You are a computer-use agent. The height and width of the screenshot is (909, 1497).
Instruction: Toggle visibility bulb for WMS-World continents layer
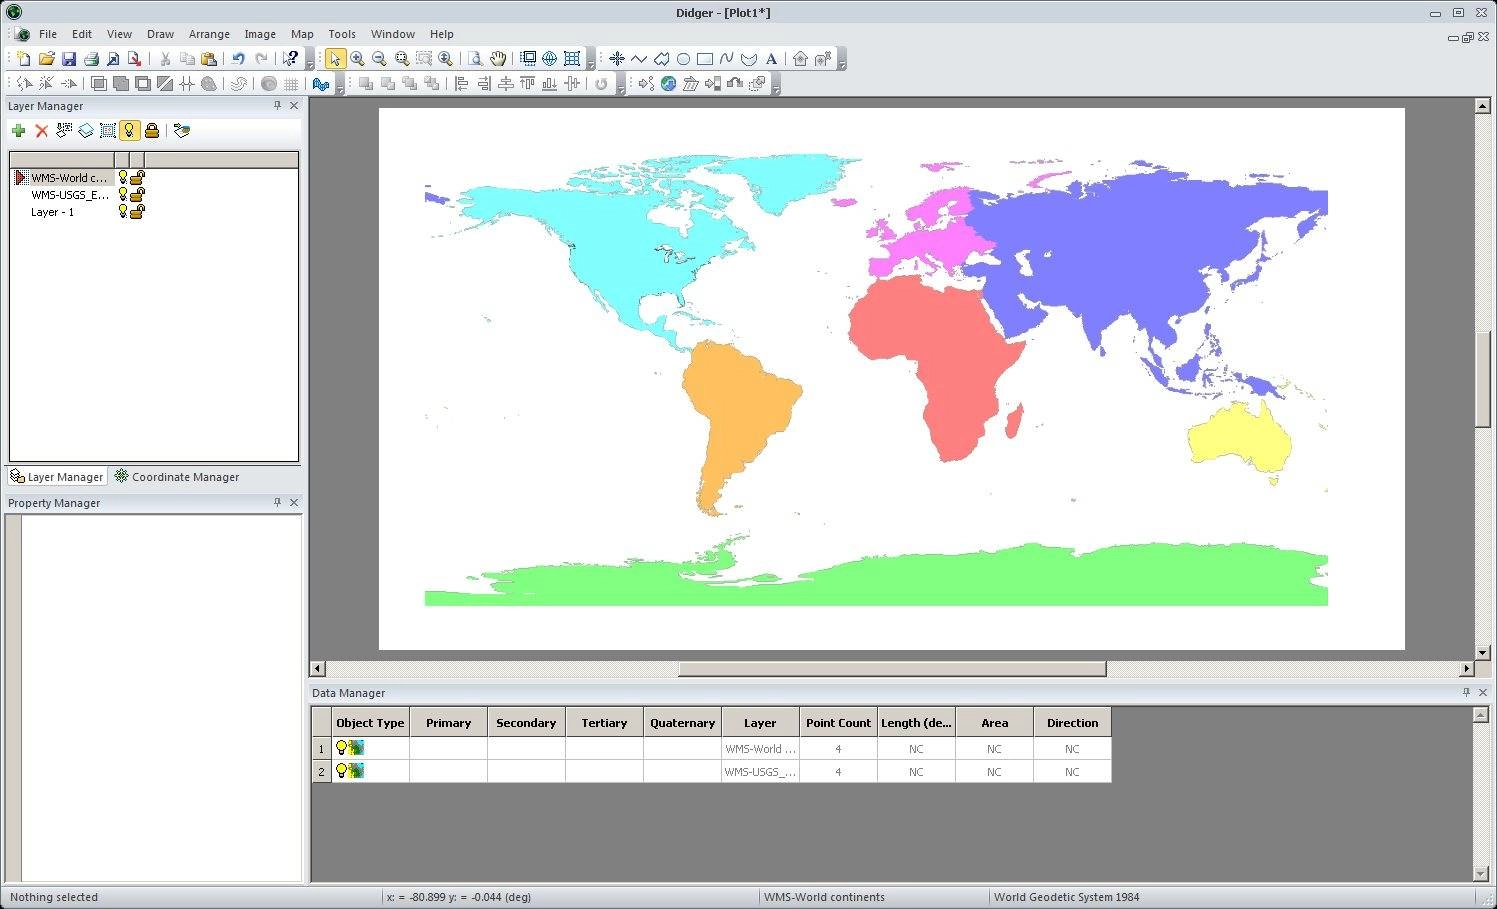click(123, 177)
